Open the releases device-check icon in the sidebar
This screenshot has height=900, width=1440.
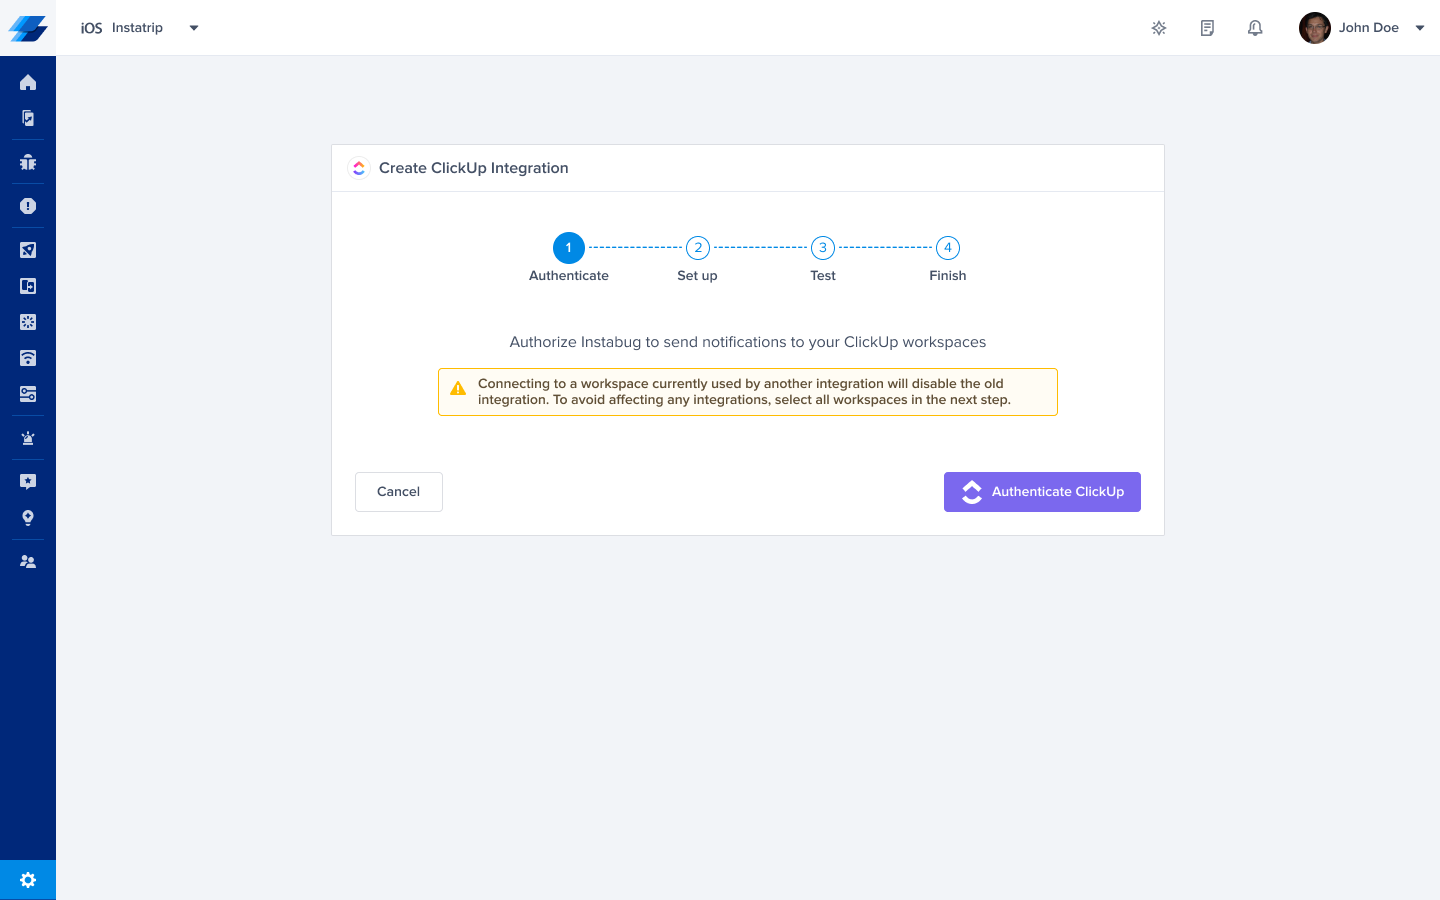pyautogui.click(x=28, y=118)
